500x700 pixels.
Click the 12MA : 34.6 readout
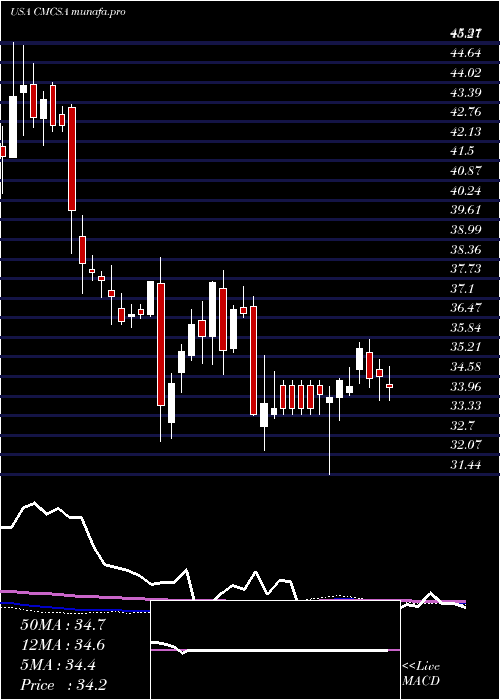pos(63,645)
